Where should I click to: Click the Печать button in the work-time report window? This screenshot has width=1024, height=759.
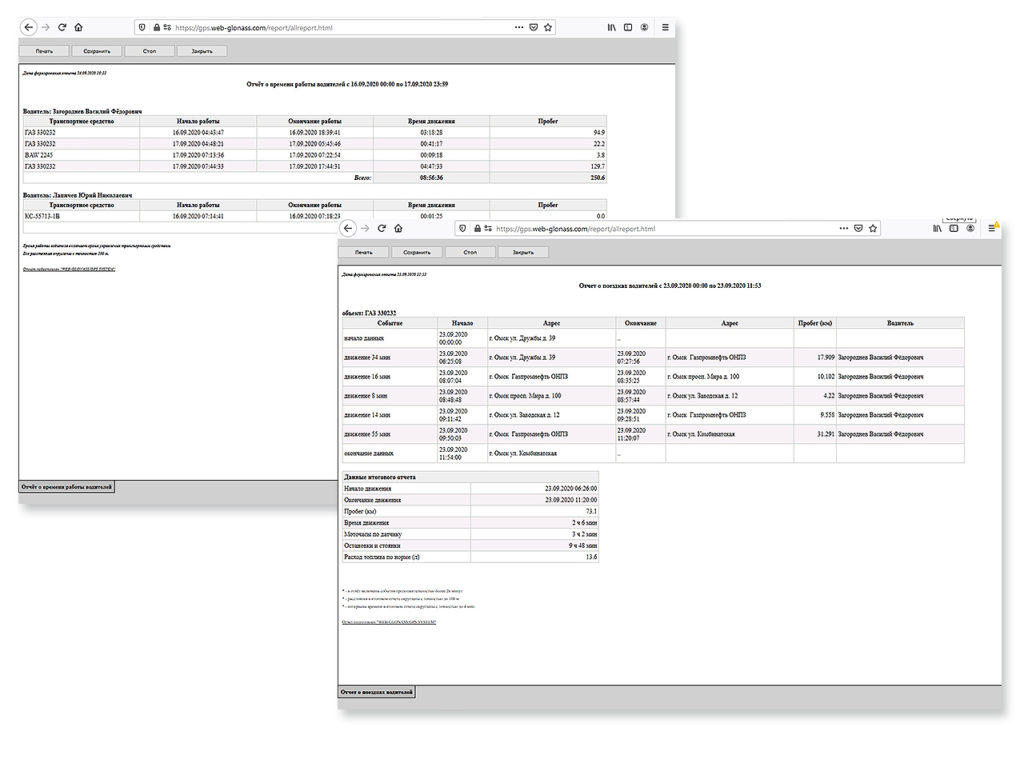44,51
